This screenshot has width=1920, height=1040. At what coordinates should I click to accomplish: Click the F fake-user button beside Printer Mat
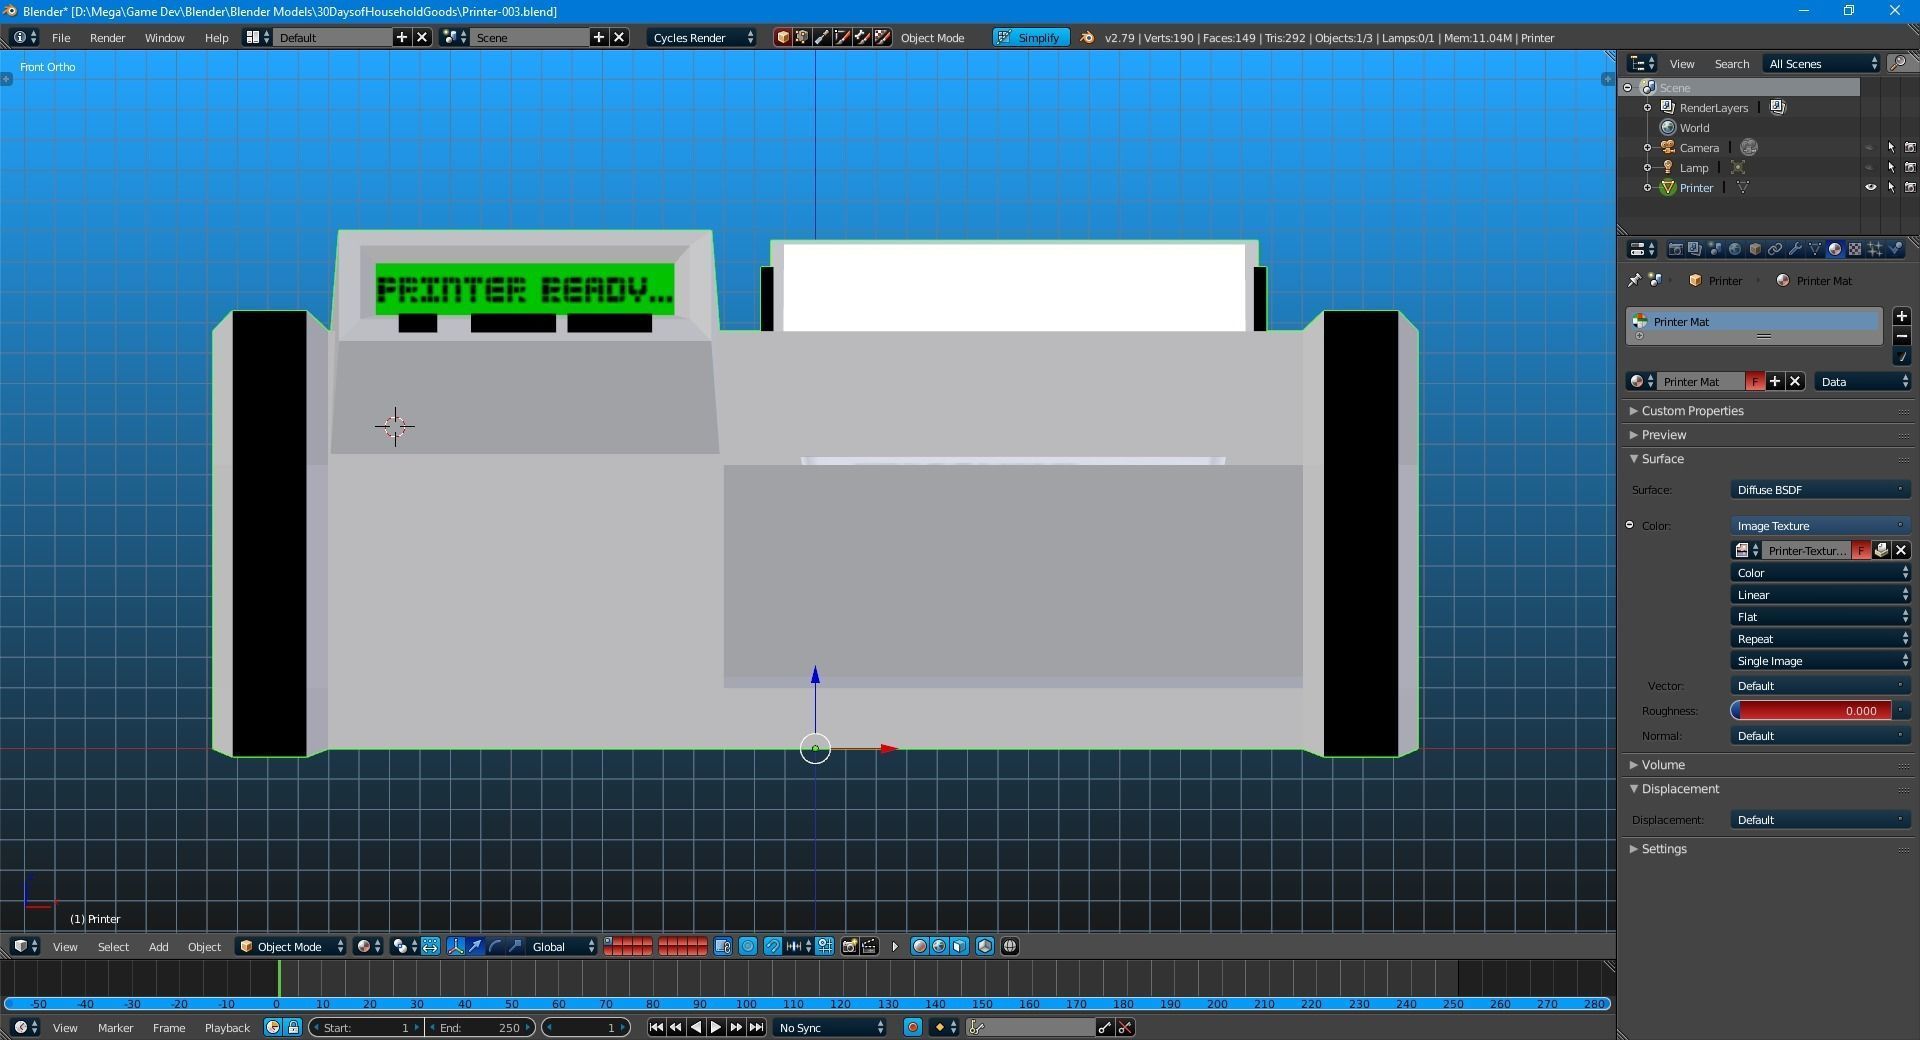(x=1755, y=381)
